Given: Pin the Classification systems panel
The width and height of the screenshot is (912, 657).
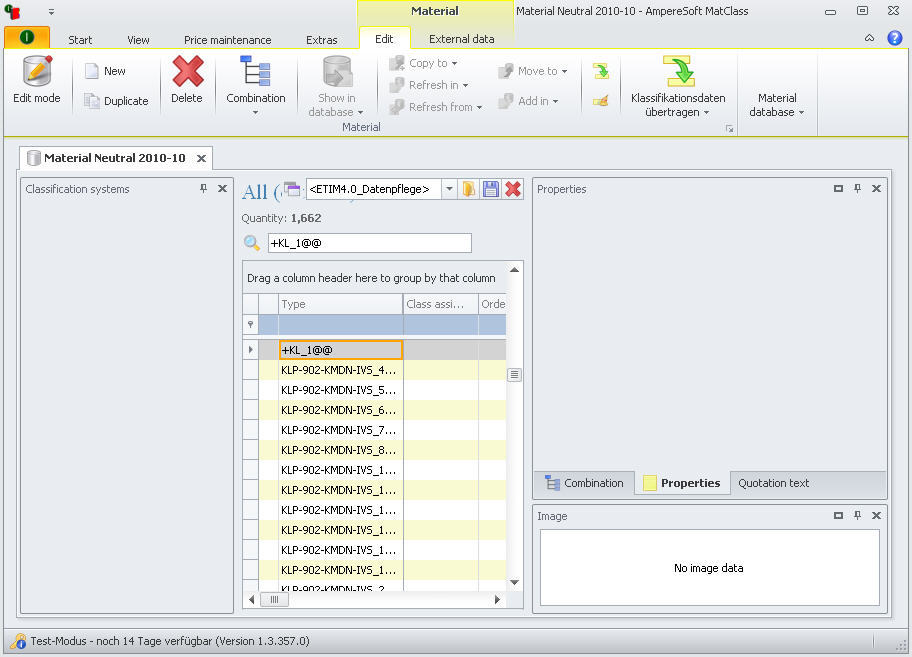Looking at the screenshot, I should point(204,188).
